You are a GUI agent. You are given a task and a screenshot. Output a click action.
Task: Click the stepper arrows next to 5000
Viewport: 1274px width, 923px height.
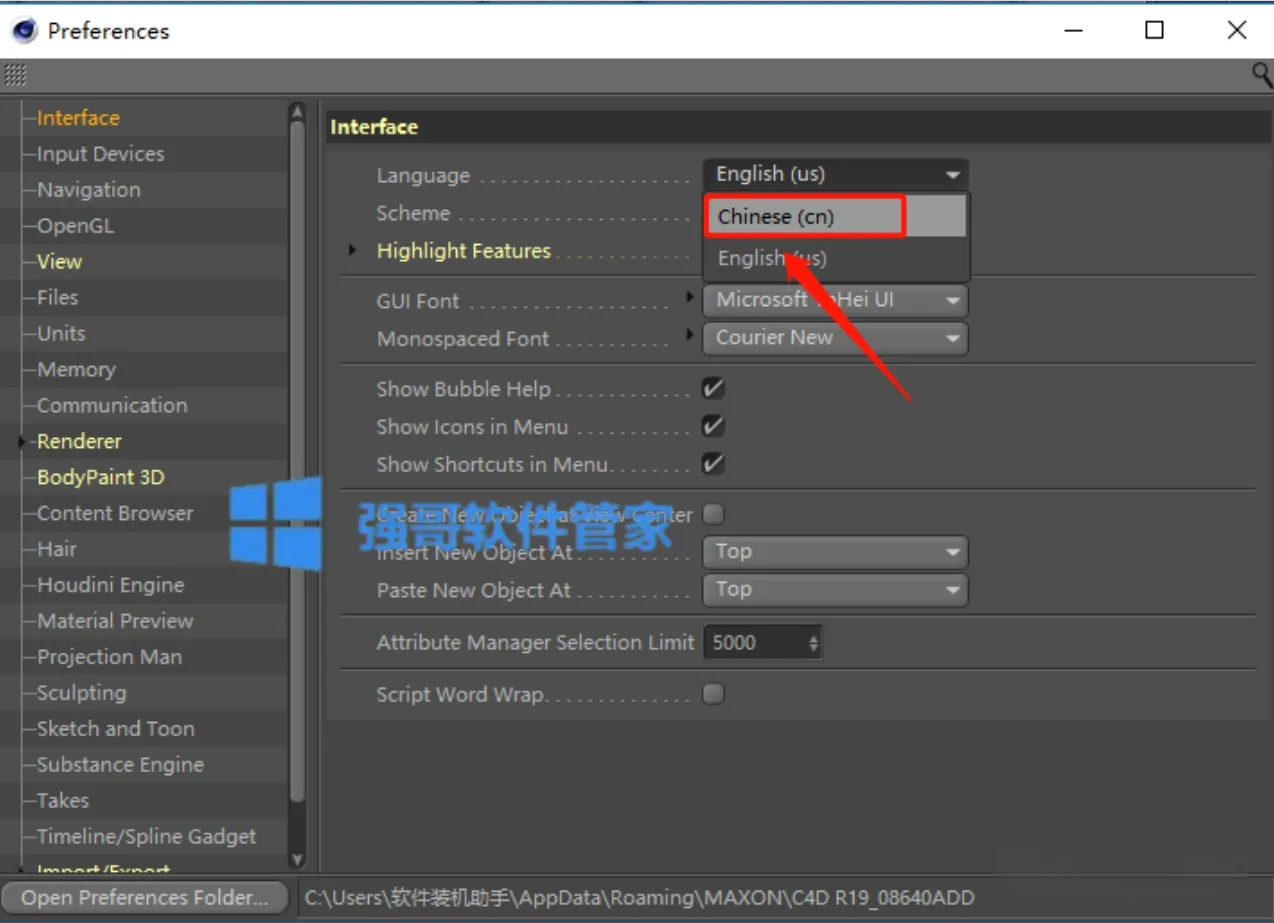point(814,642)
